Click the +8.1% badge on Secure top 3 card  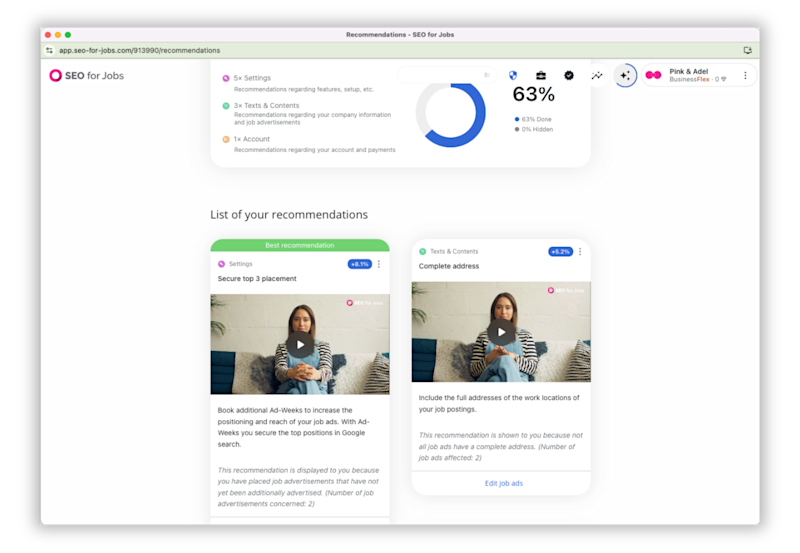(x=360, y=264)
